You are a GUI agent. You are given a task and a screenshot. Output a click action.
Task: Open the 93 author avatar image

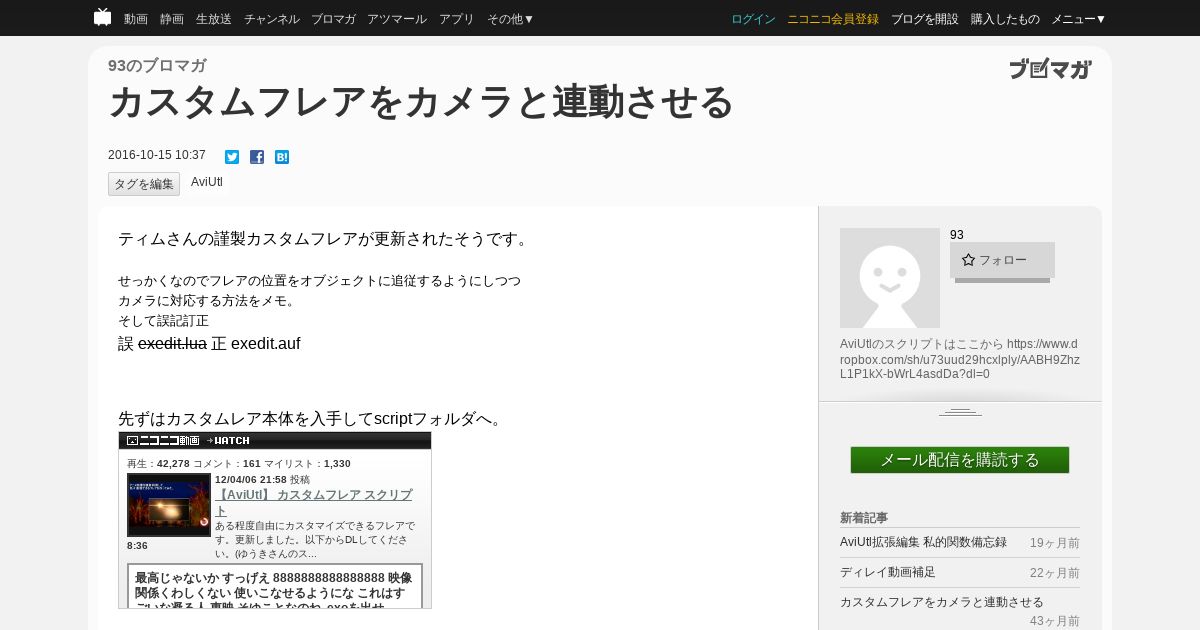click(890, 278)
